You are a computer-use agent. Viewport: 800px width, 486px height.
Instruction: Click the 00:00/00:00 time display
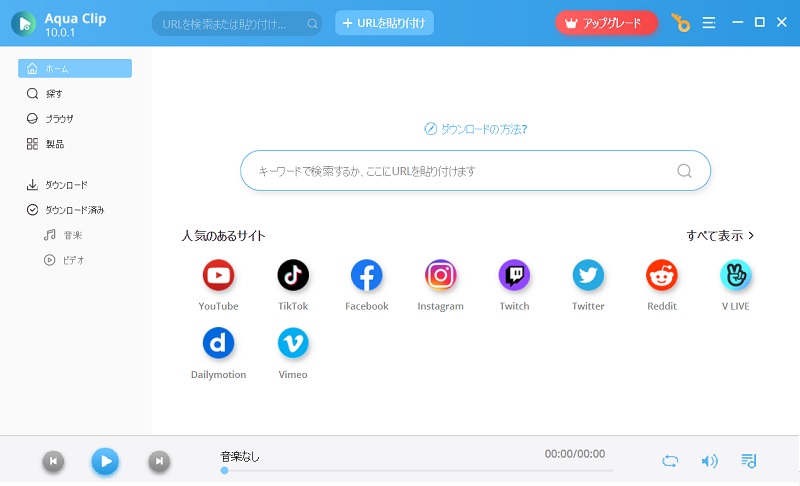tap(575, 454)
